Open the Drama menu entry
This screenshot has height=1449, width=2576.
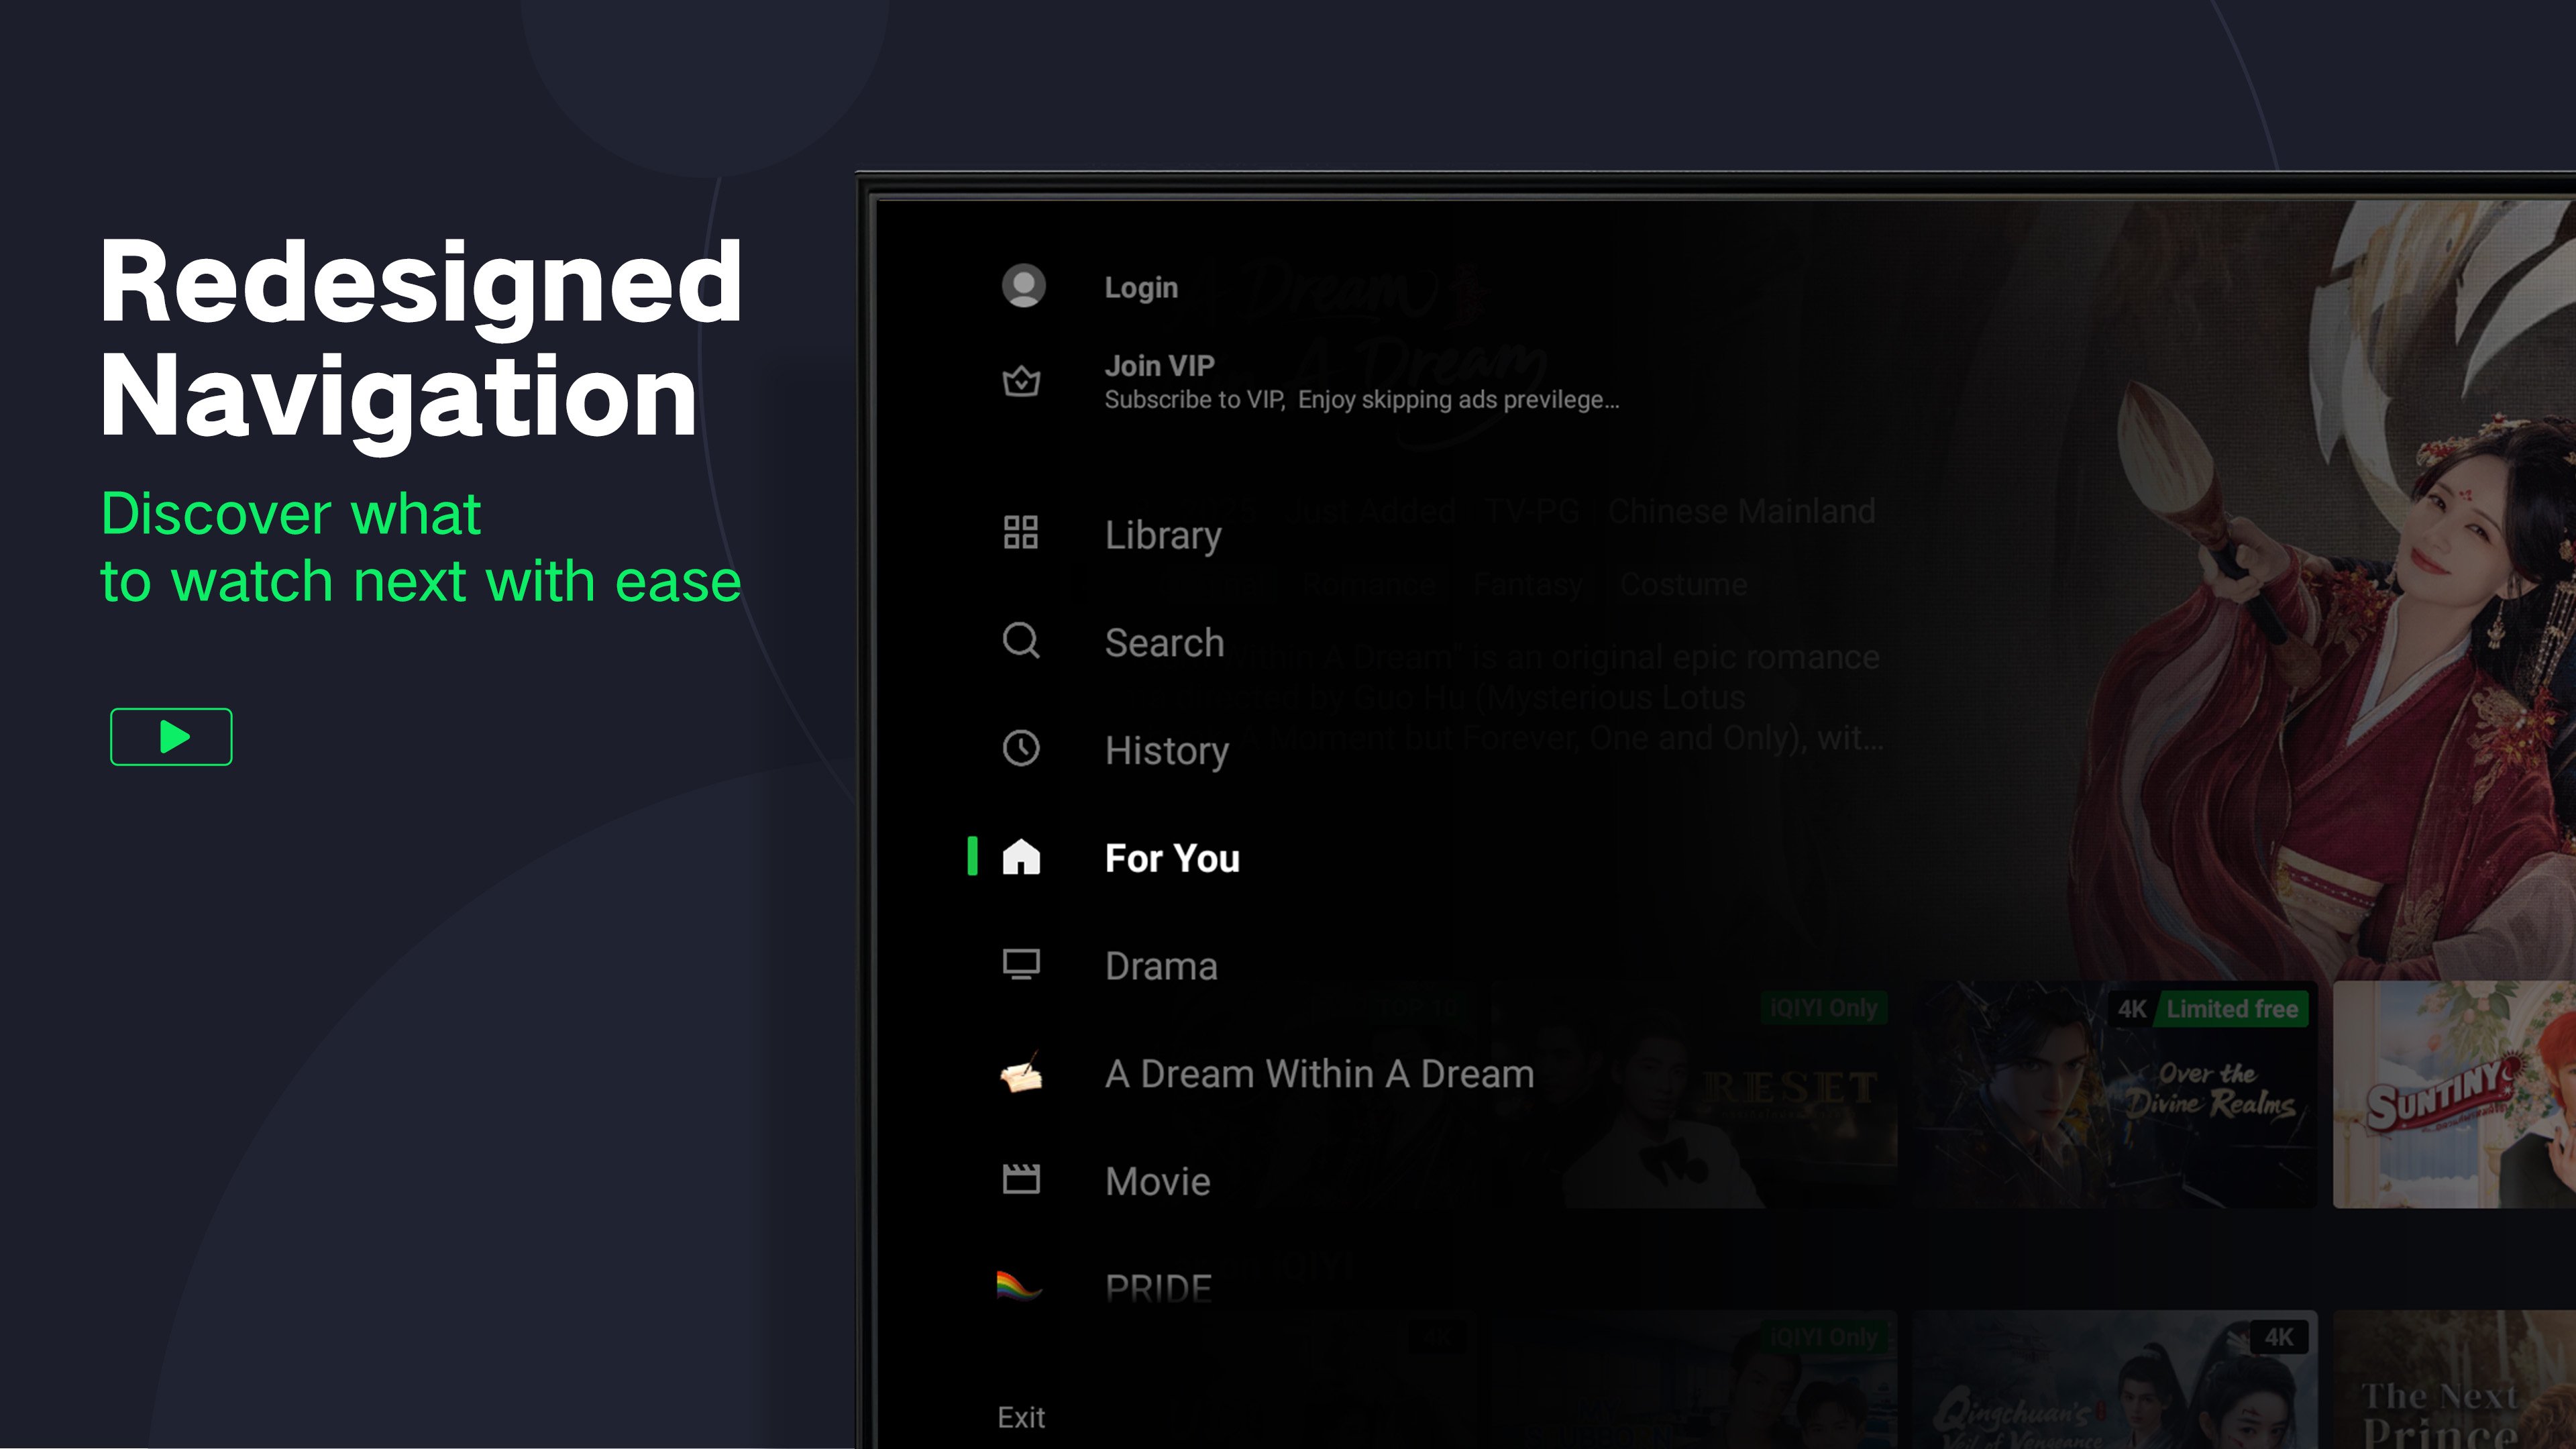pyautogui.click(x=1160, y=966)
